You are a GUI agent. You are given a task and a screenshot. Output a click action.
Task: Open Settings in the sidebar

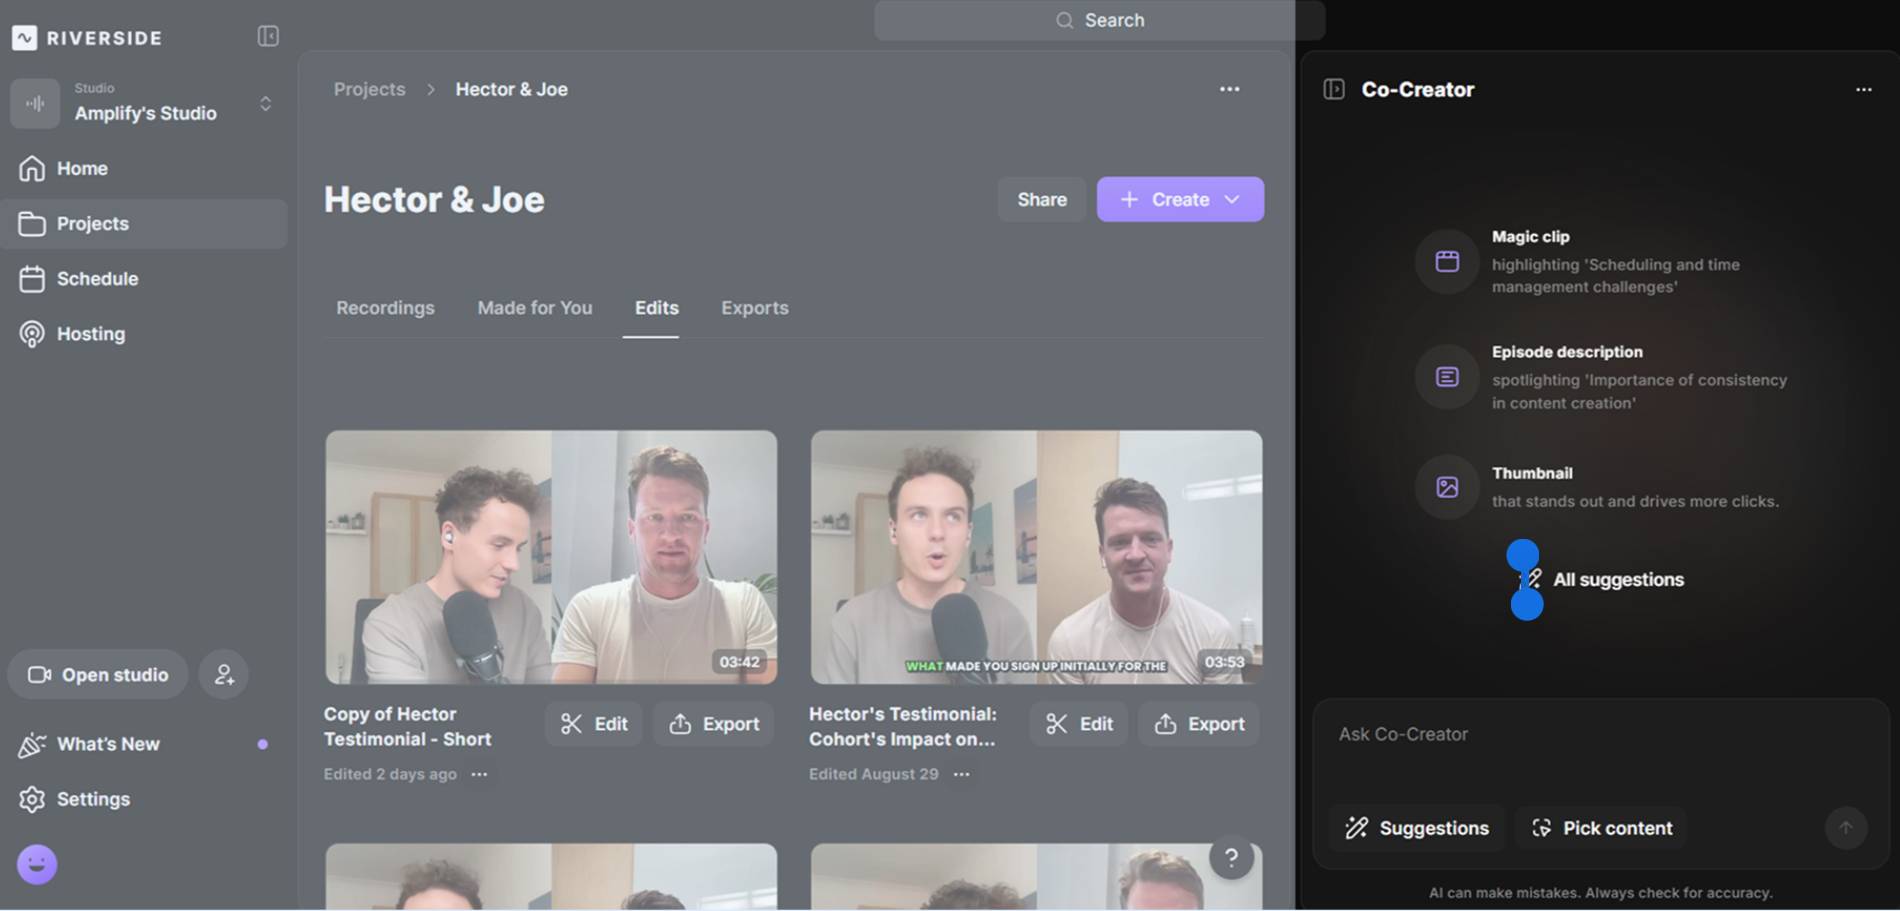93,799
